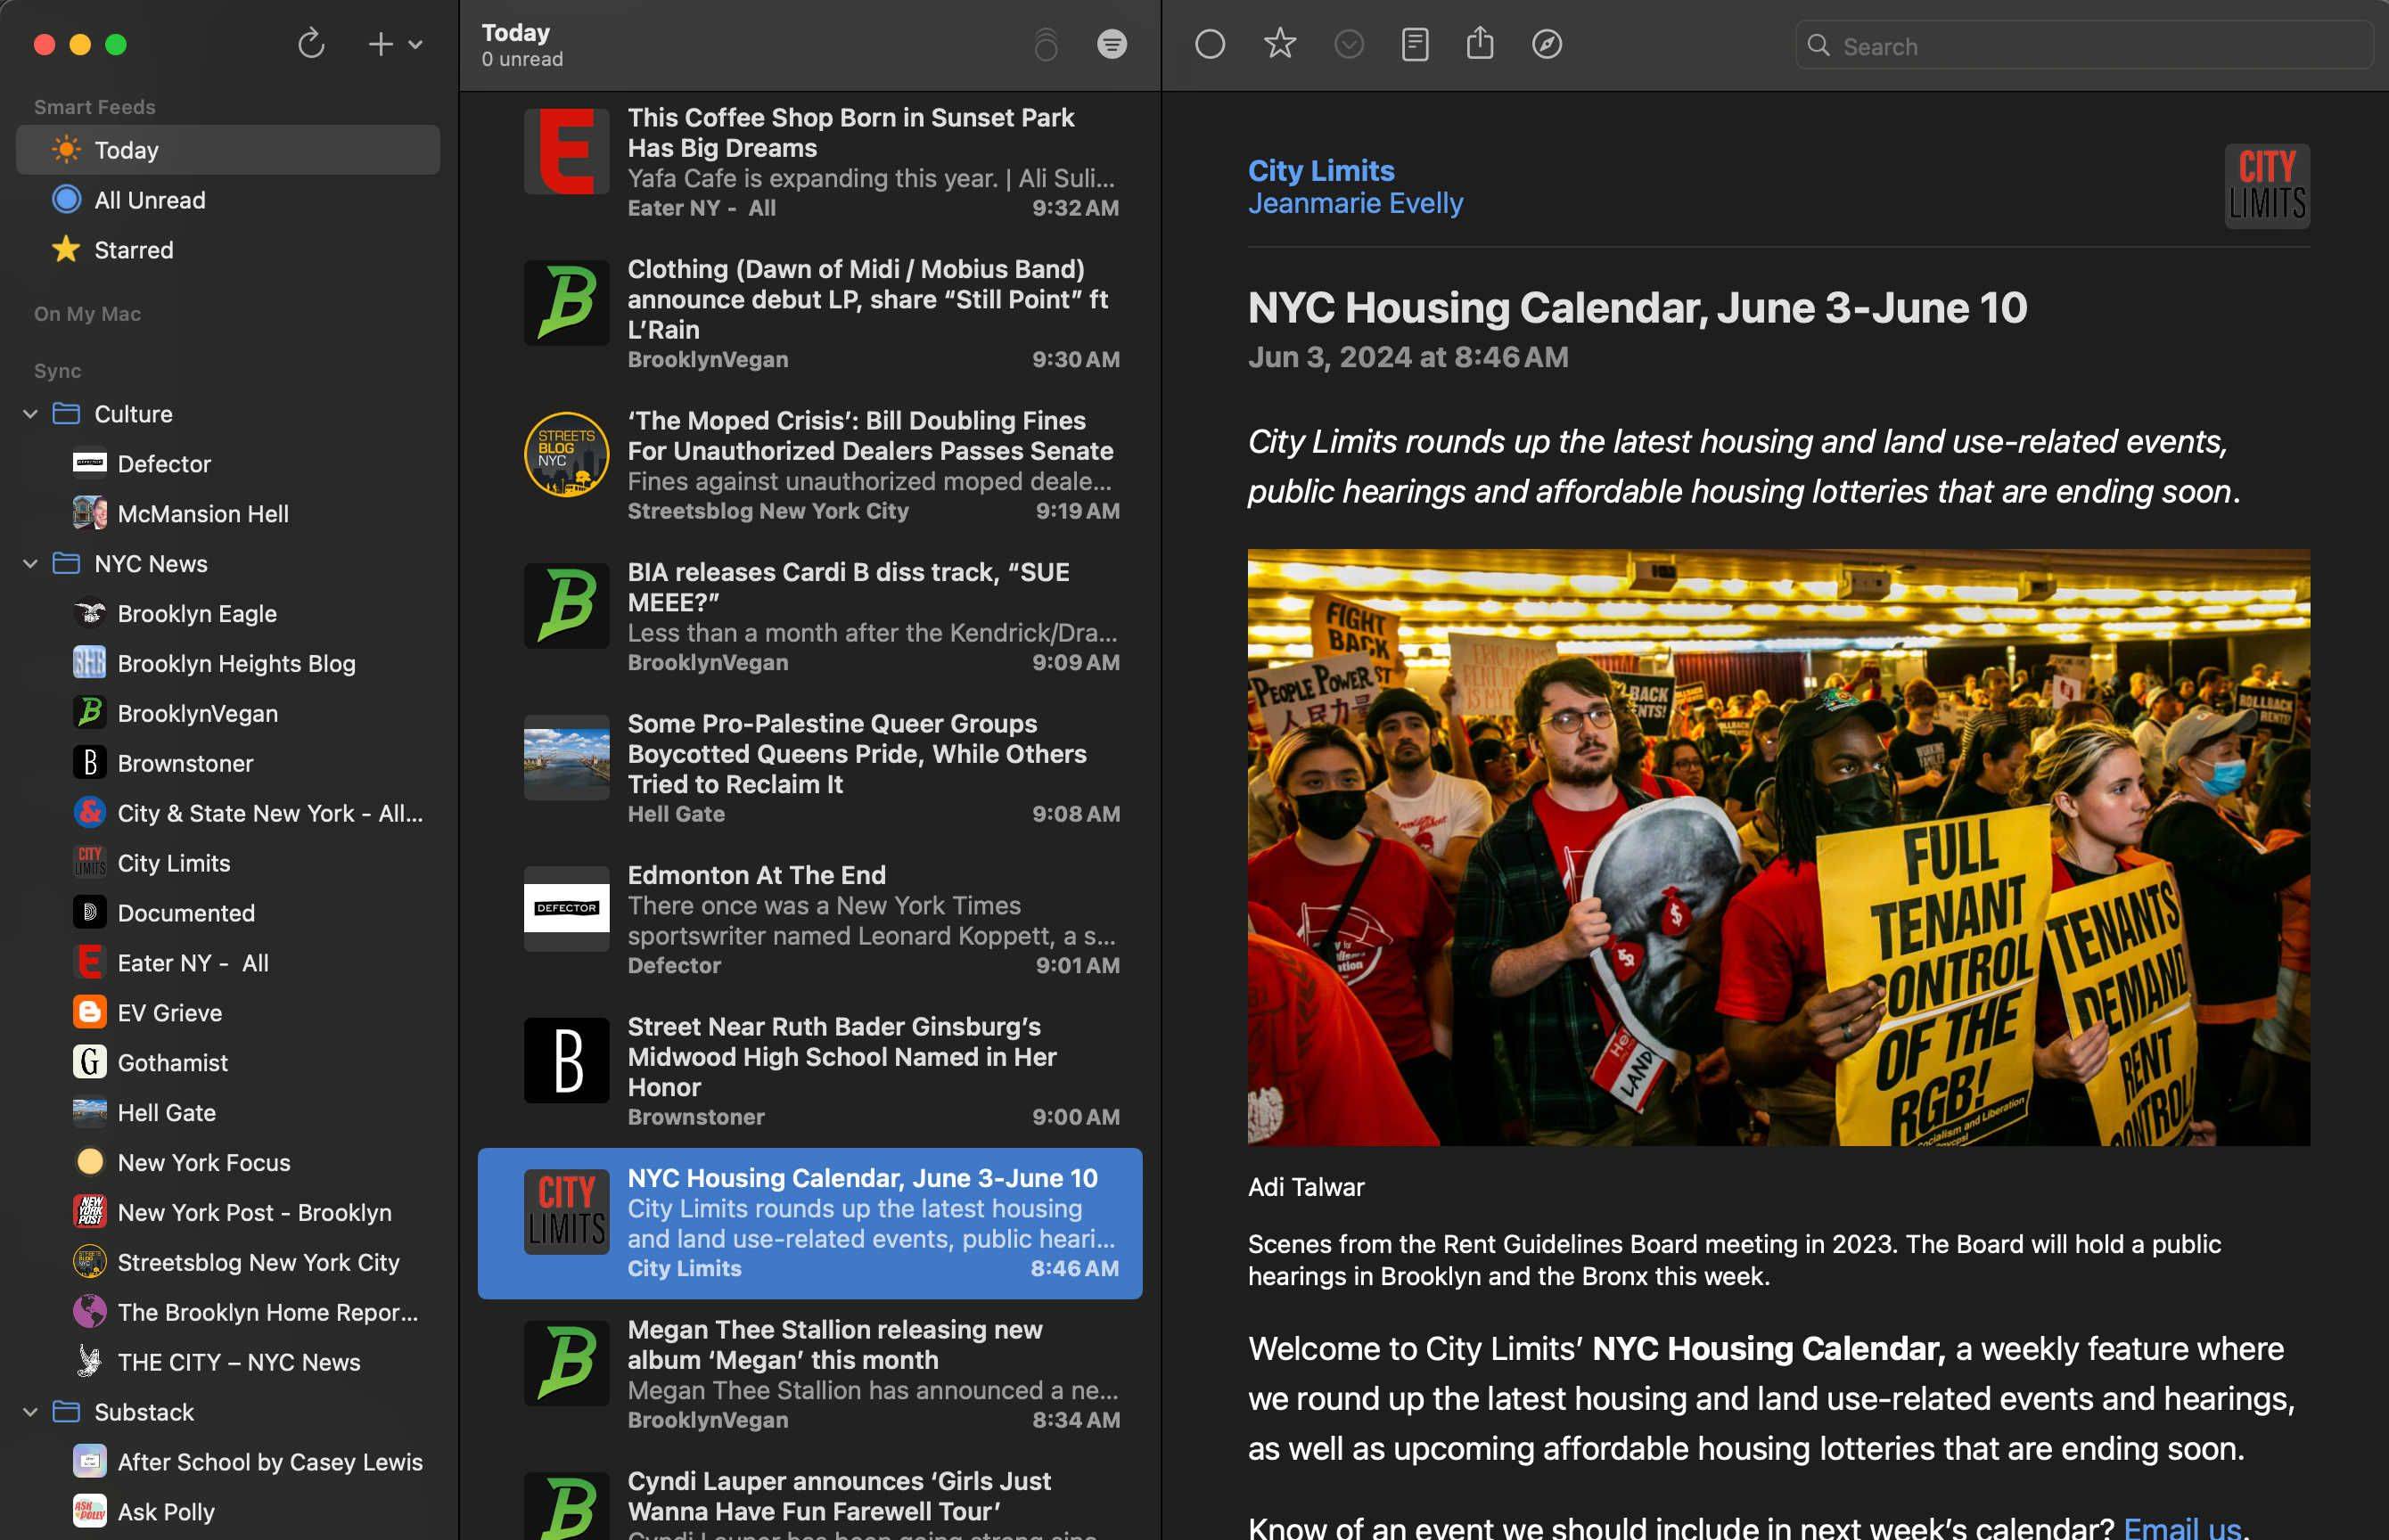Open the Eater NY - All feed
Screen dimensions: 2389x1540
(x=228, y=963)
